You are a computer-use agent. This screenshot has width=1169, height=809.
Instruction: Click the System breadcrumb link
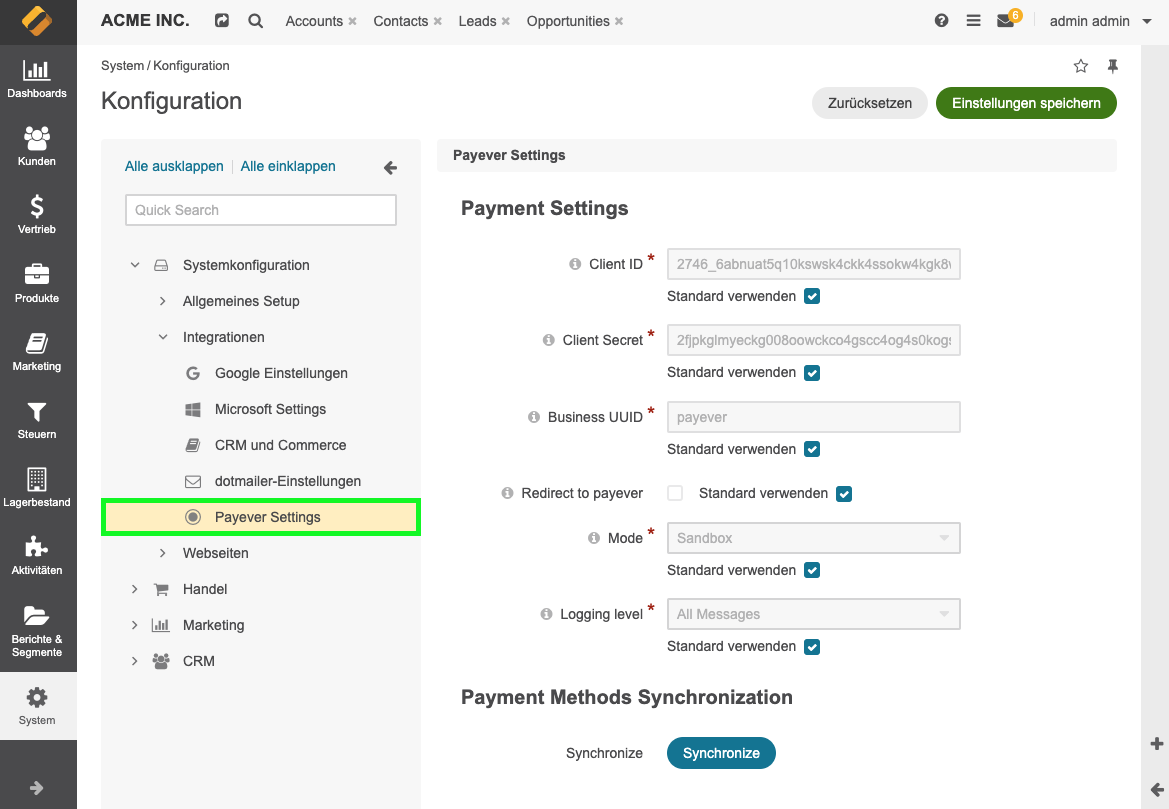pyautogui.click(x=122, y=66)
